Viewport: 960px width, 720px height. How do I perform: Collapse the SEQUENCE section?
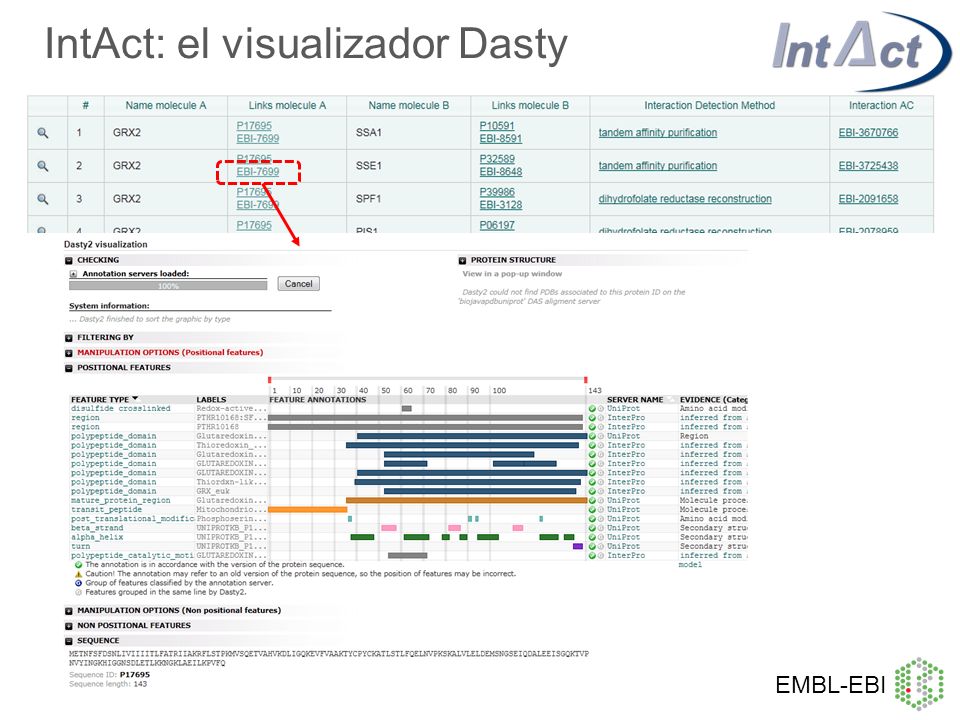(x=69, y=642)
